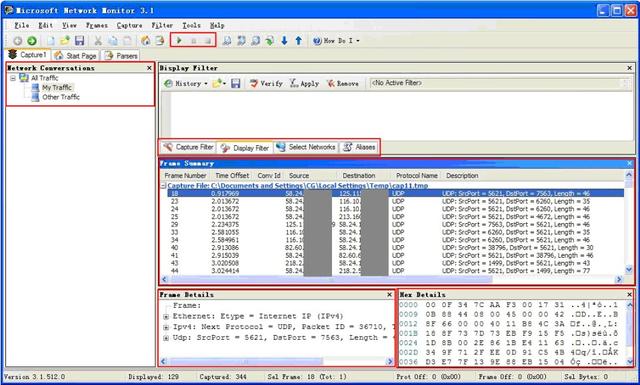Apply the display filter

[304, 83]
